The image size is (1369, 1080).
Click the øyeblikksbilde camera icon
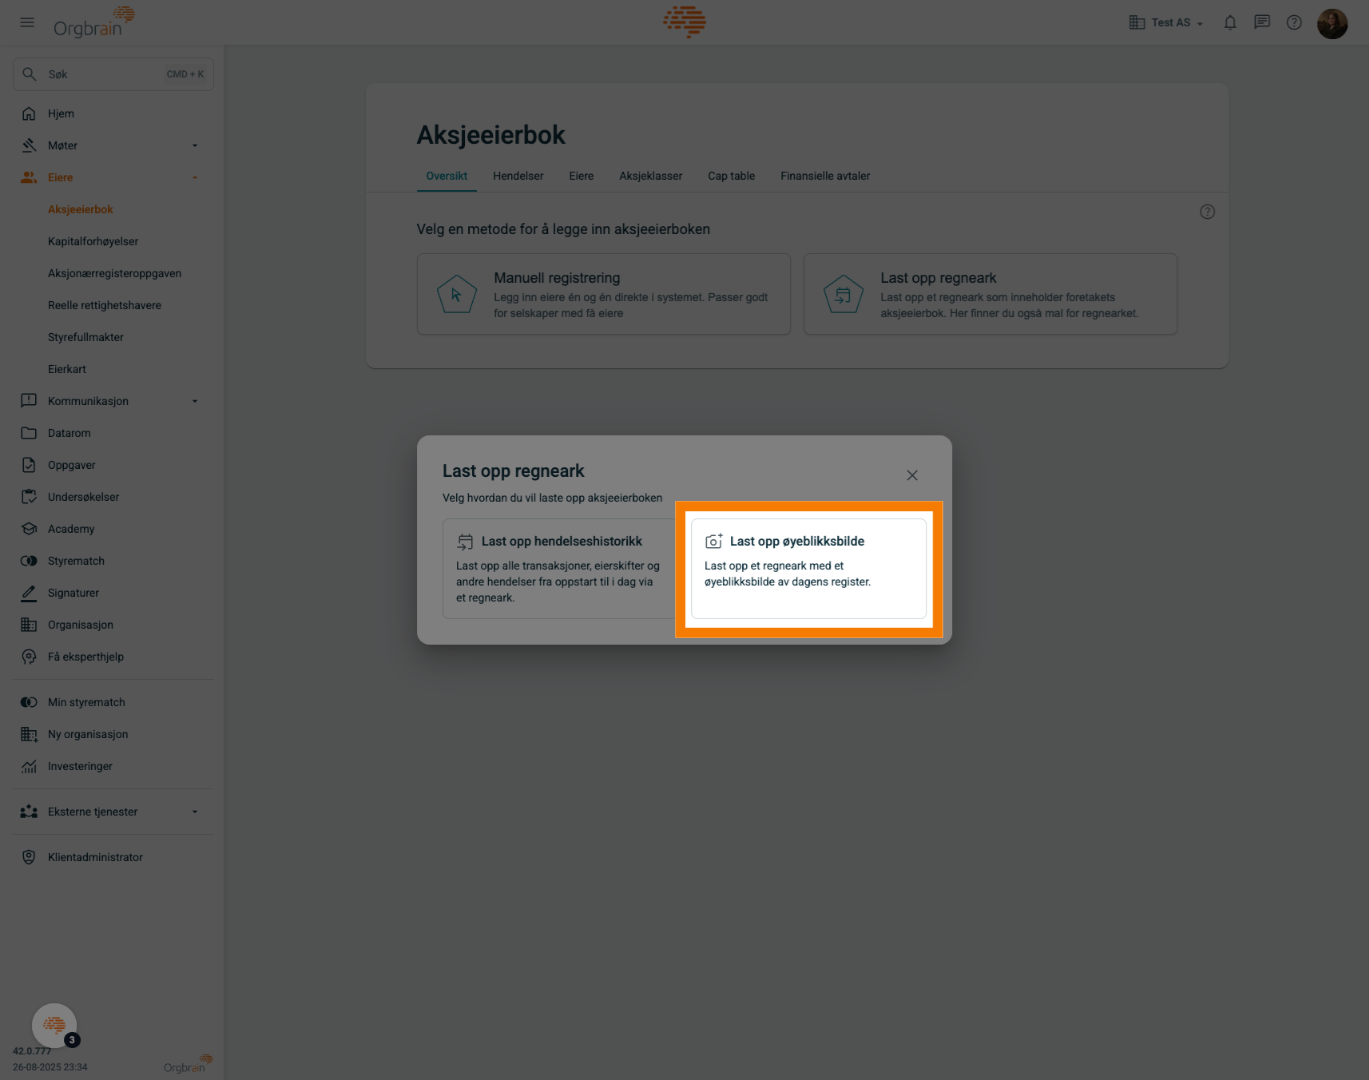coord(714,541)
